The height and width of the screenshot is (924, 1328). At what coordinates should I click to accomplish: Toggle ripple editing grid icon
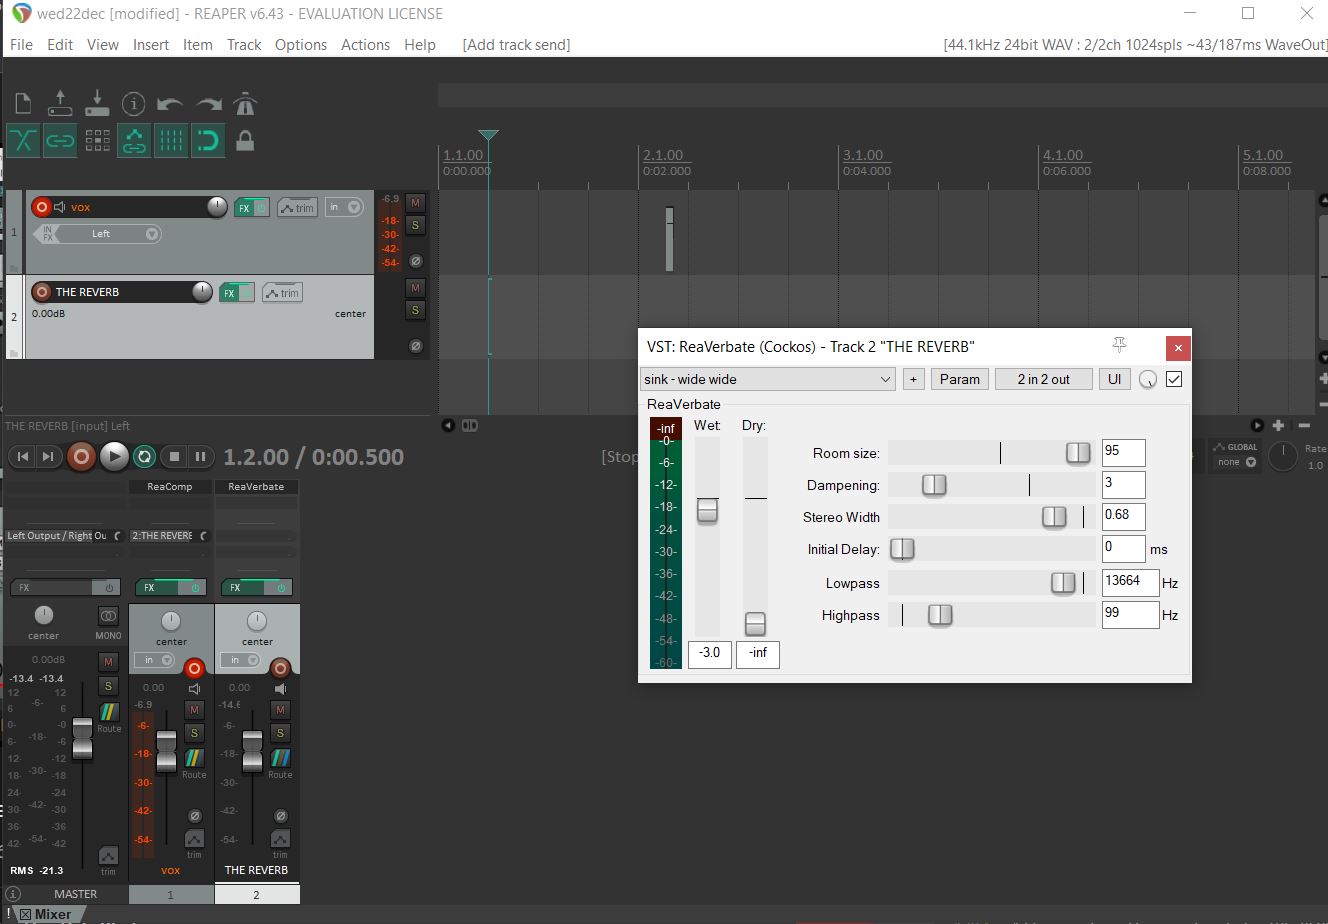(x=97, y=140)
